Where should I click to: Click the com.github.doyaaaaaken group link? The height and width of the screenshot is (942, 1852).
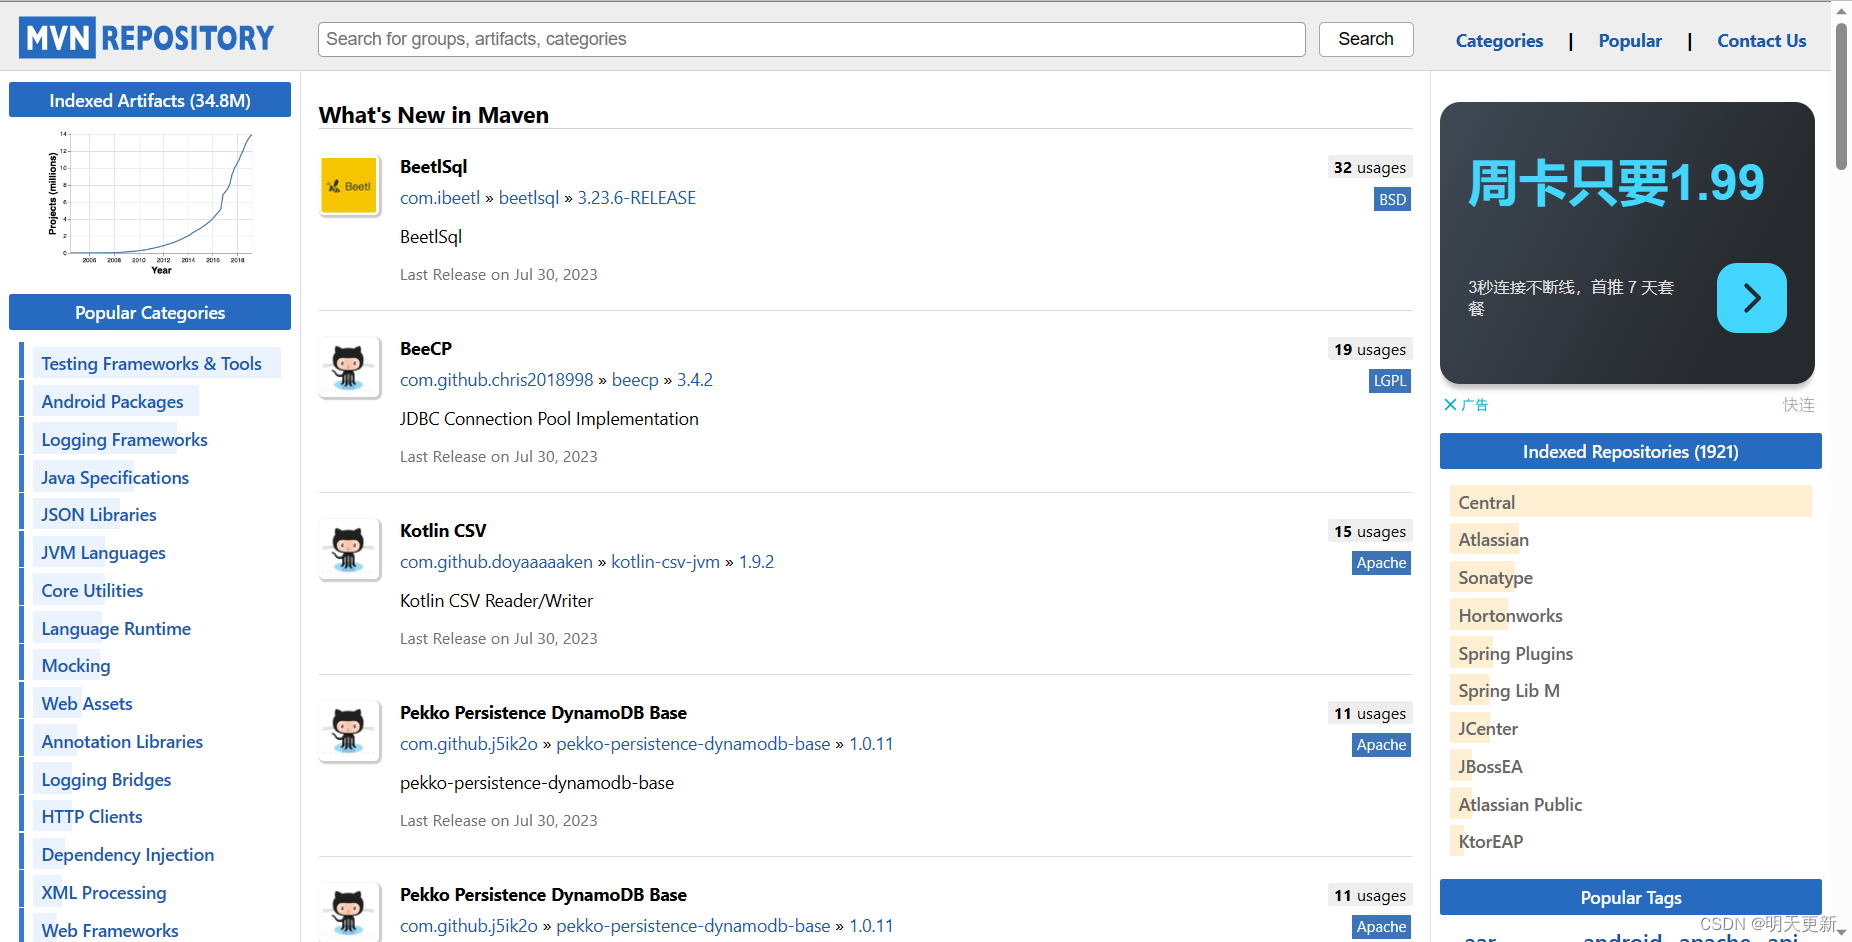tap(496, 562)
